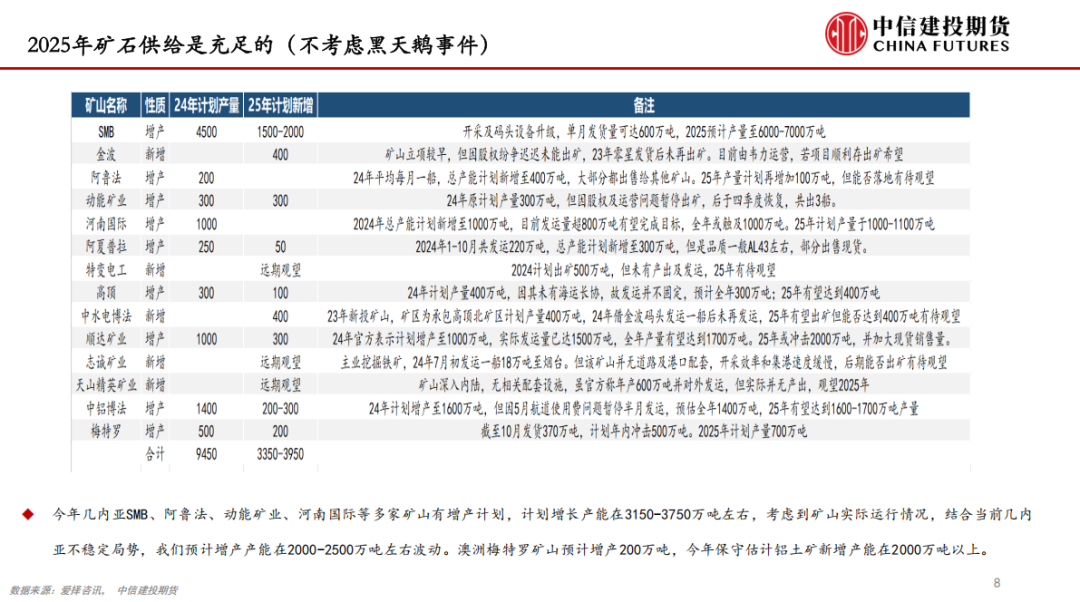Viewport: 1080px width, 602px height.
Task: Click the 25年计划新增 column header
Action: click(280, 105)
